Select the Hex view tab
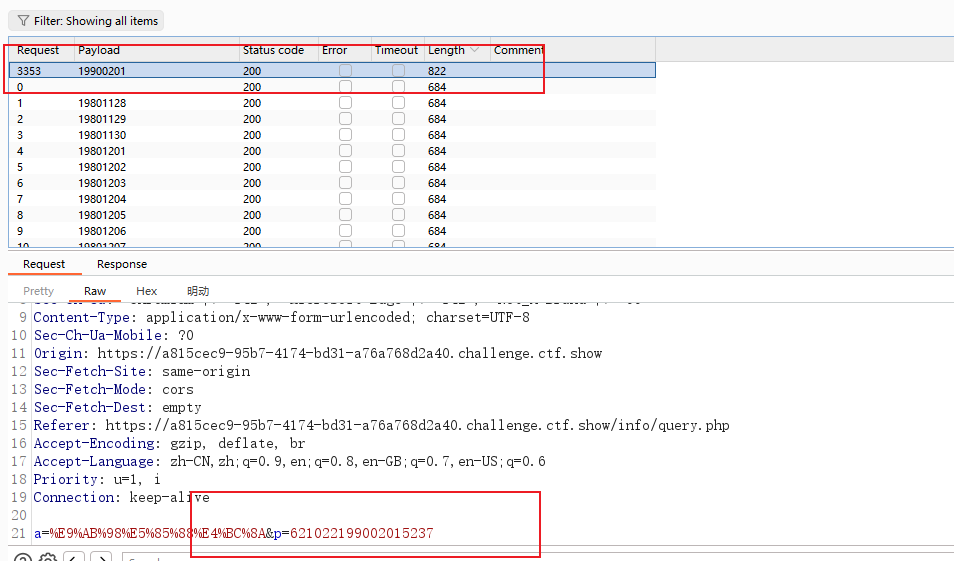The width and height of the screenshot is (954, 561). [147, 291]
